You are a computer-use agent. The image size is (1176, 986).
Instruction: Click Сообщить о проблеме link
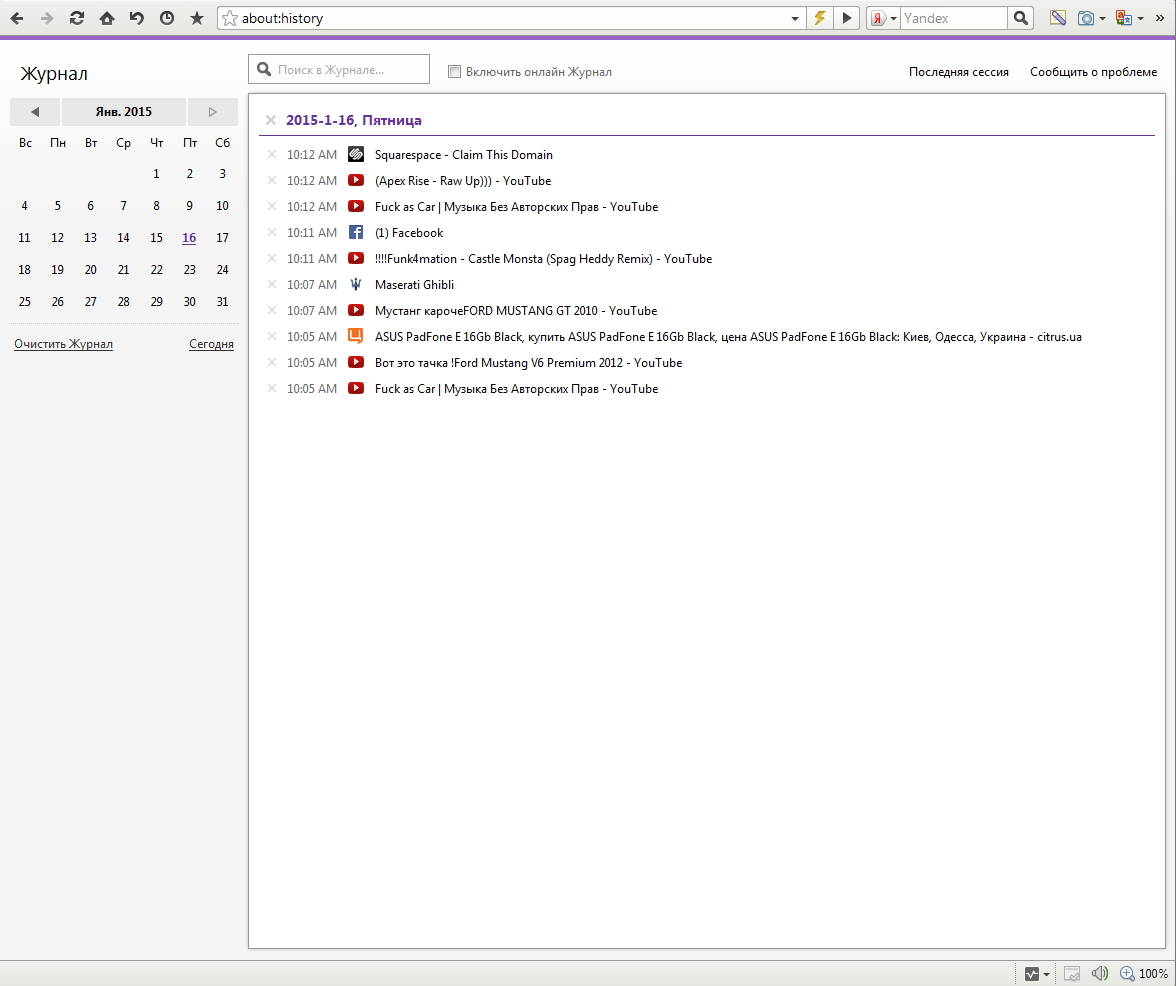(1093, 72)
